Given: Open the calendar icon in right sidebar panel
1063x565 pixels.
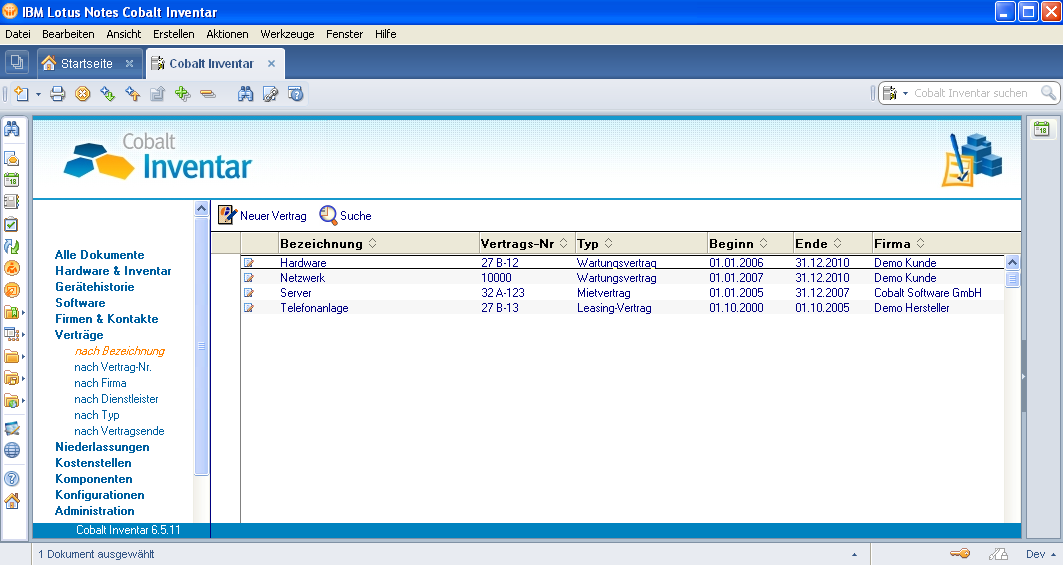Looking at the screenshot, I should (1041, 129).
